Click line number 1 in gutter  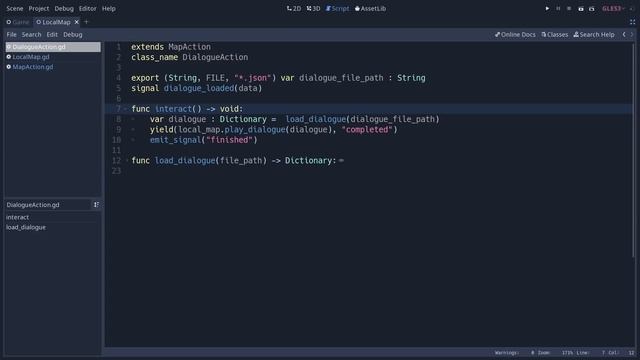(118, 47)
